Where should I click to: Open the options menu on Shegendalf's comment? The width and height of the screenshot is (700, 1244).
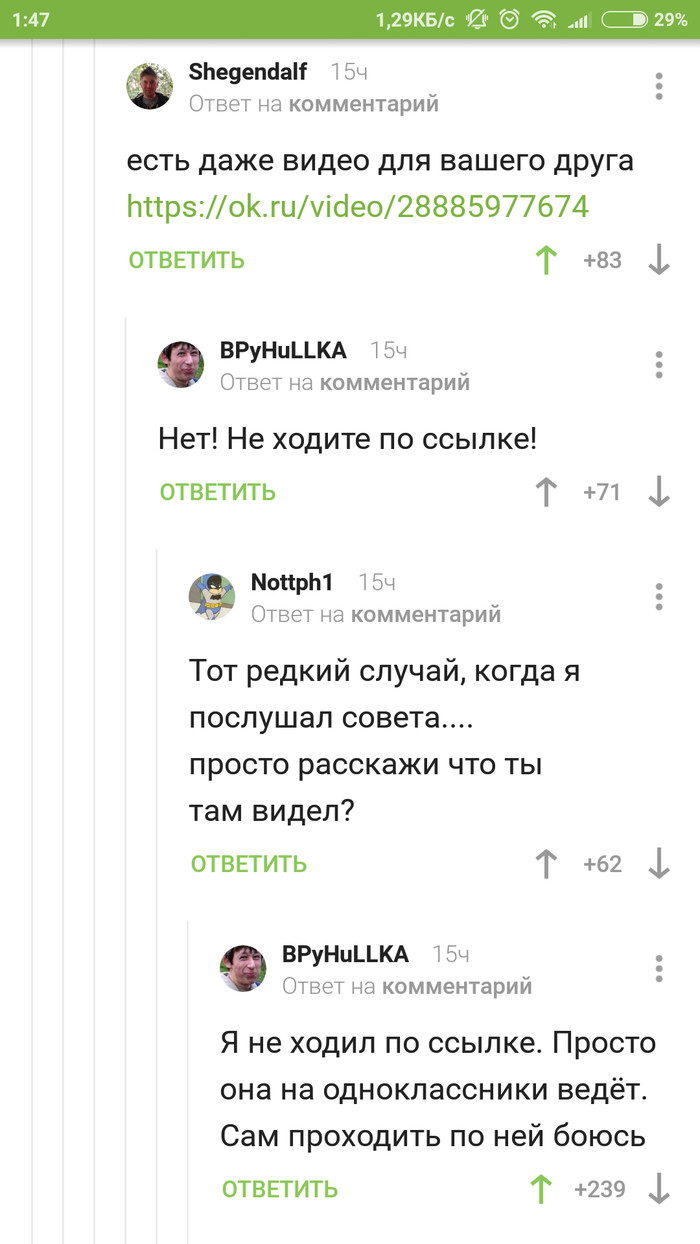[x=658, y=86]
